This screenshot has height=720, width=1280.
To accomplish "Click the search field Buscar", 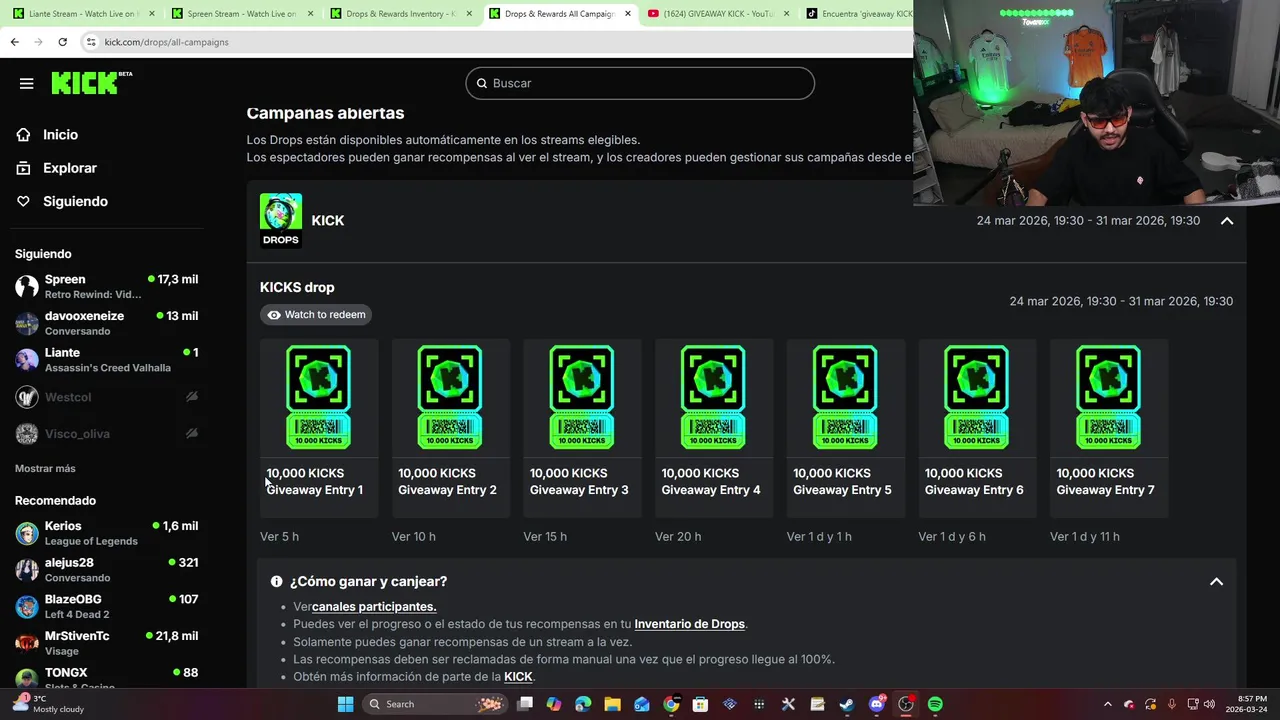I will [x=640, y=83].
